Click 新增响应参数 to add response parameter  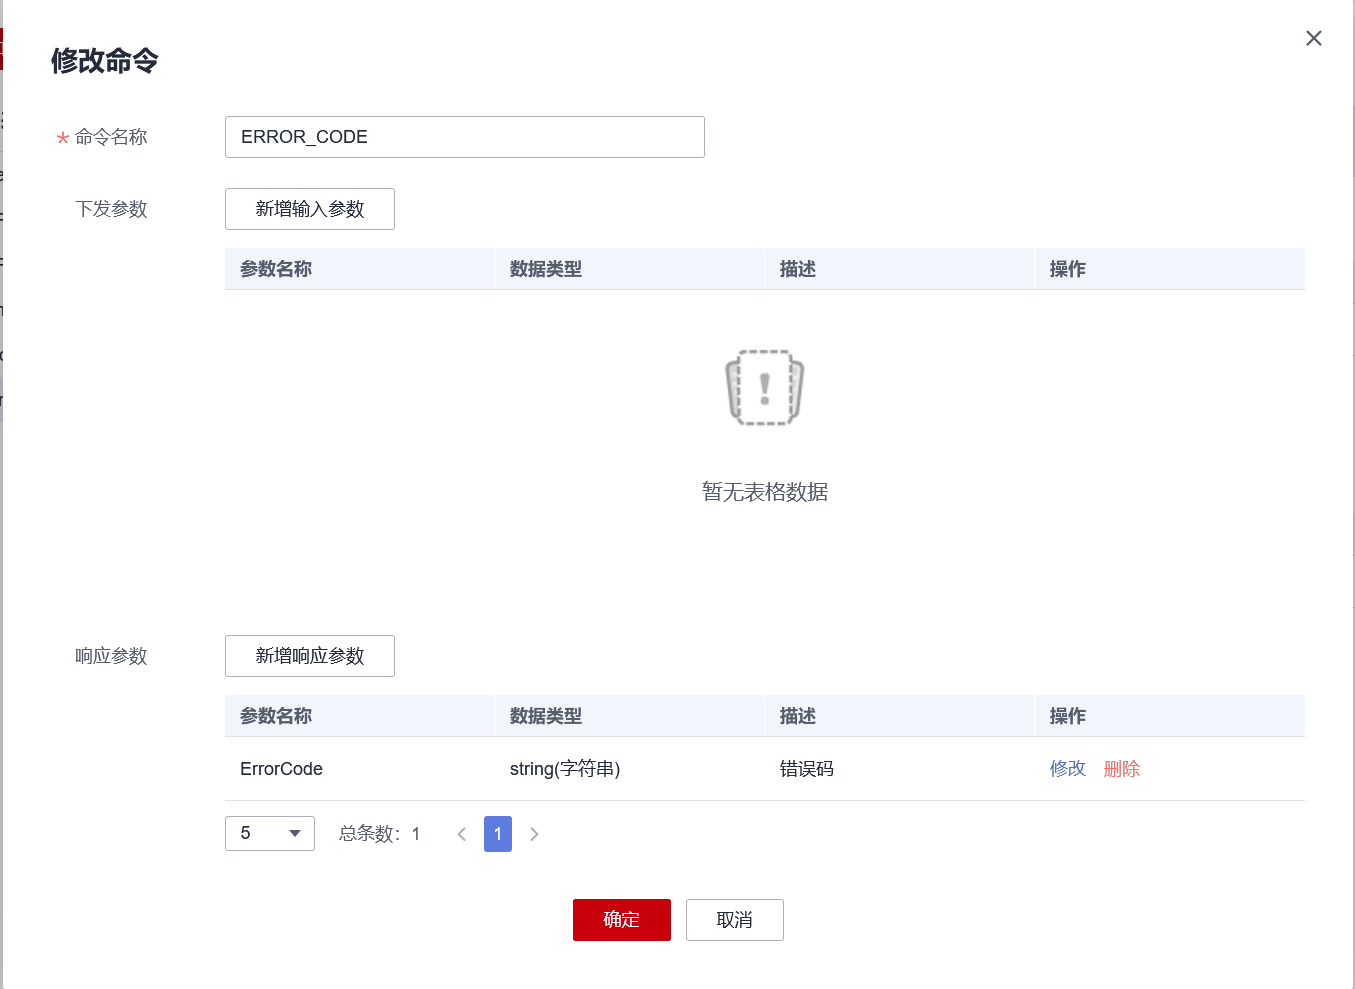(309, 655)
